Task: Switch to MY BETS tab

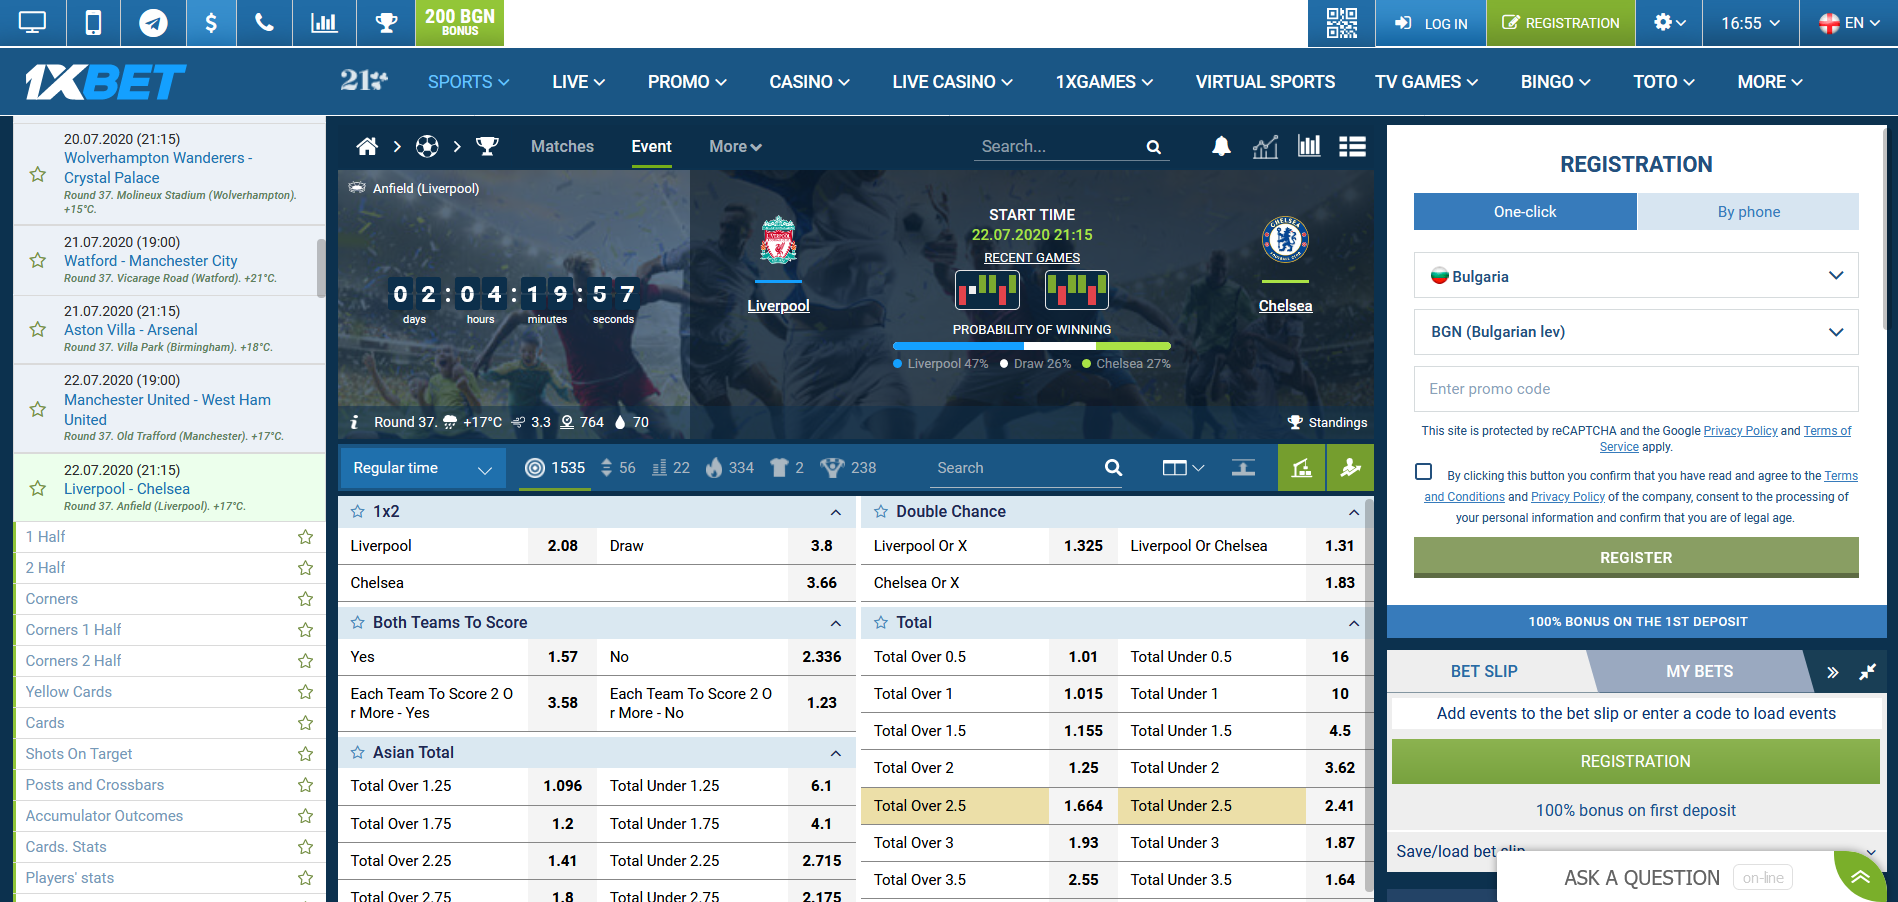Action: 1699,672
